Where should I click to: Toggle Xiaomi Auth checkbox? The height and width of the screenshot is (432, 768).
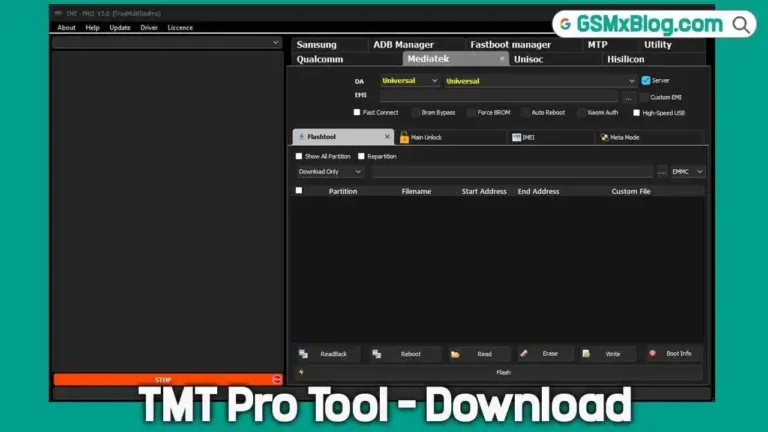tap(581, 113)
